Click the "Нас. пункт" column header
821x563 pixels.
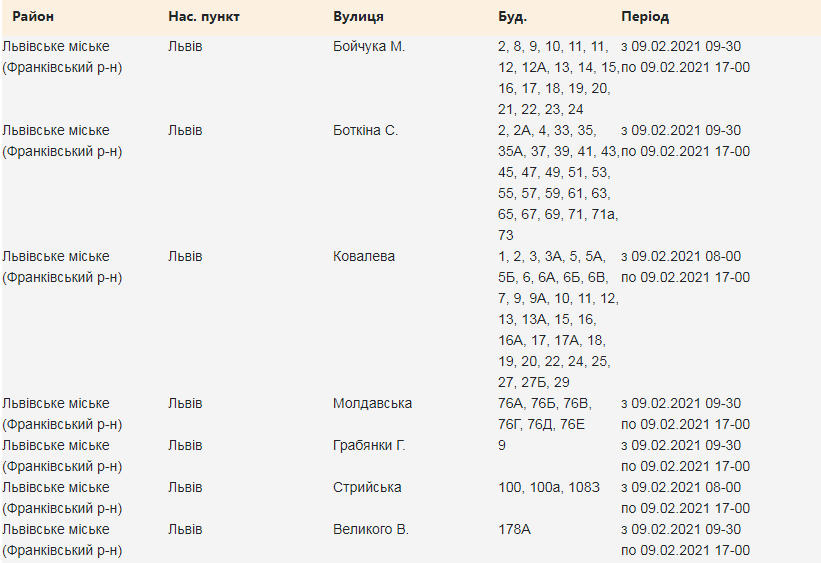click(204, 17)
